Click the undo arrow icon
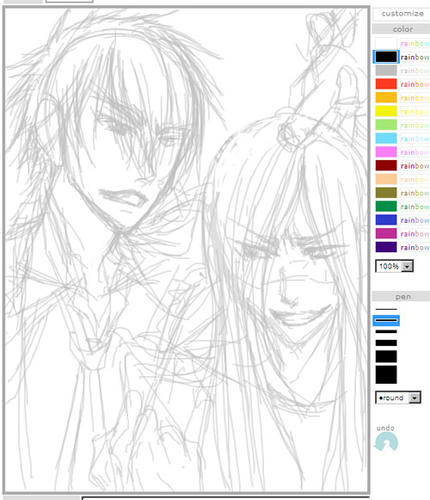Screen dimensions: 430x500 [x=386, y=442]
